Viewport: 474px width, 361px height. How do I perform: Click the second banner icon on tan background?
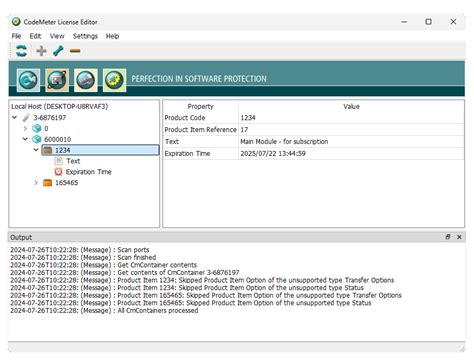(x=57, y=80)
